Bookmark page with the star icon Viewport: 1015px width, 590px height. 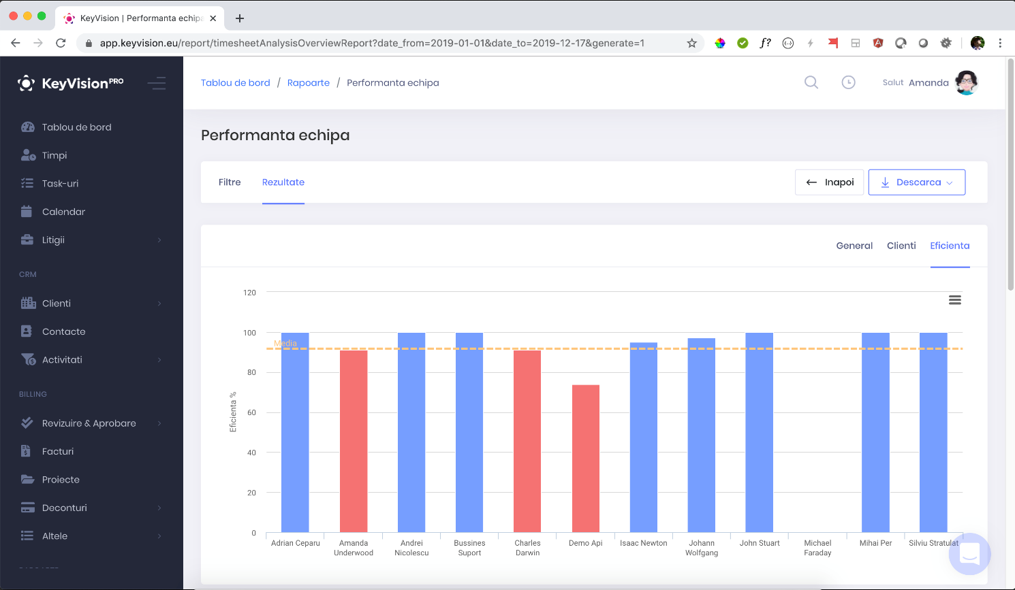[x=691, y=43]
